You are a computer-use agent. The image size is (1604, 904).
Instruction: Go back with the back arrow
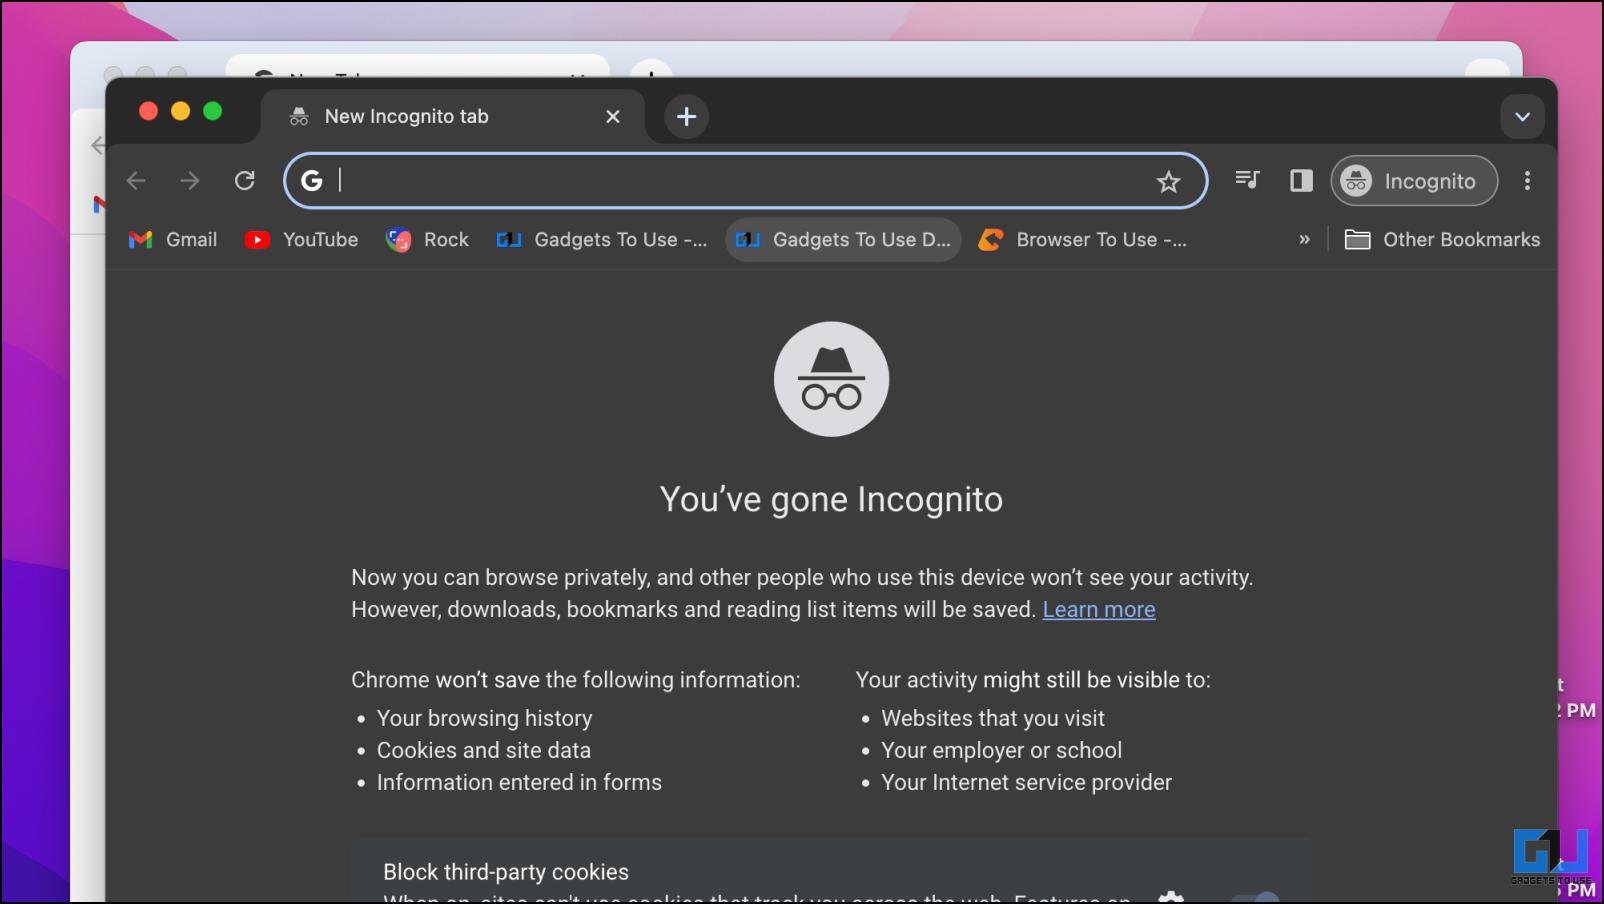point(136,181)
